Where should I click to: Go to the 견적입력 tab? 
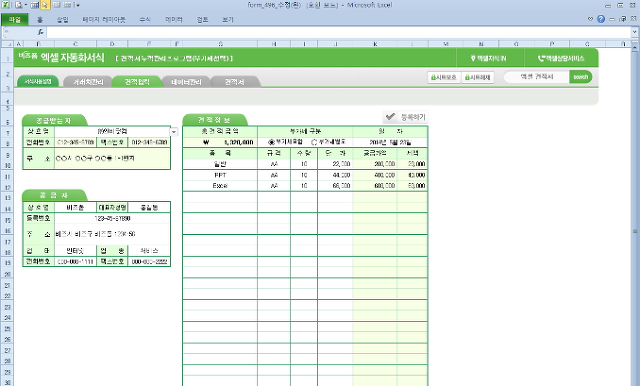(x=137, y=82)
